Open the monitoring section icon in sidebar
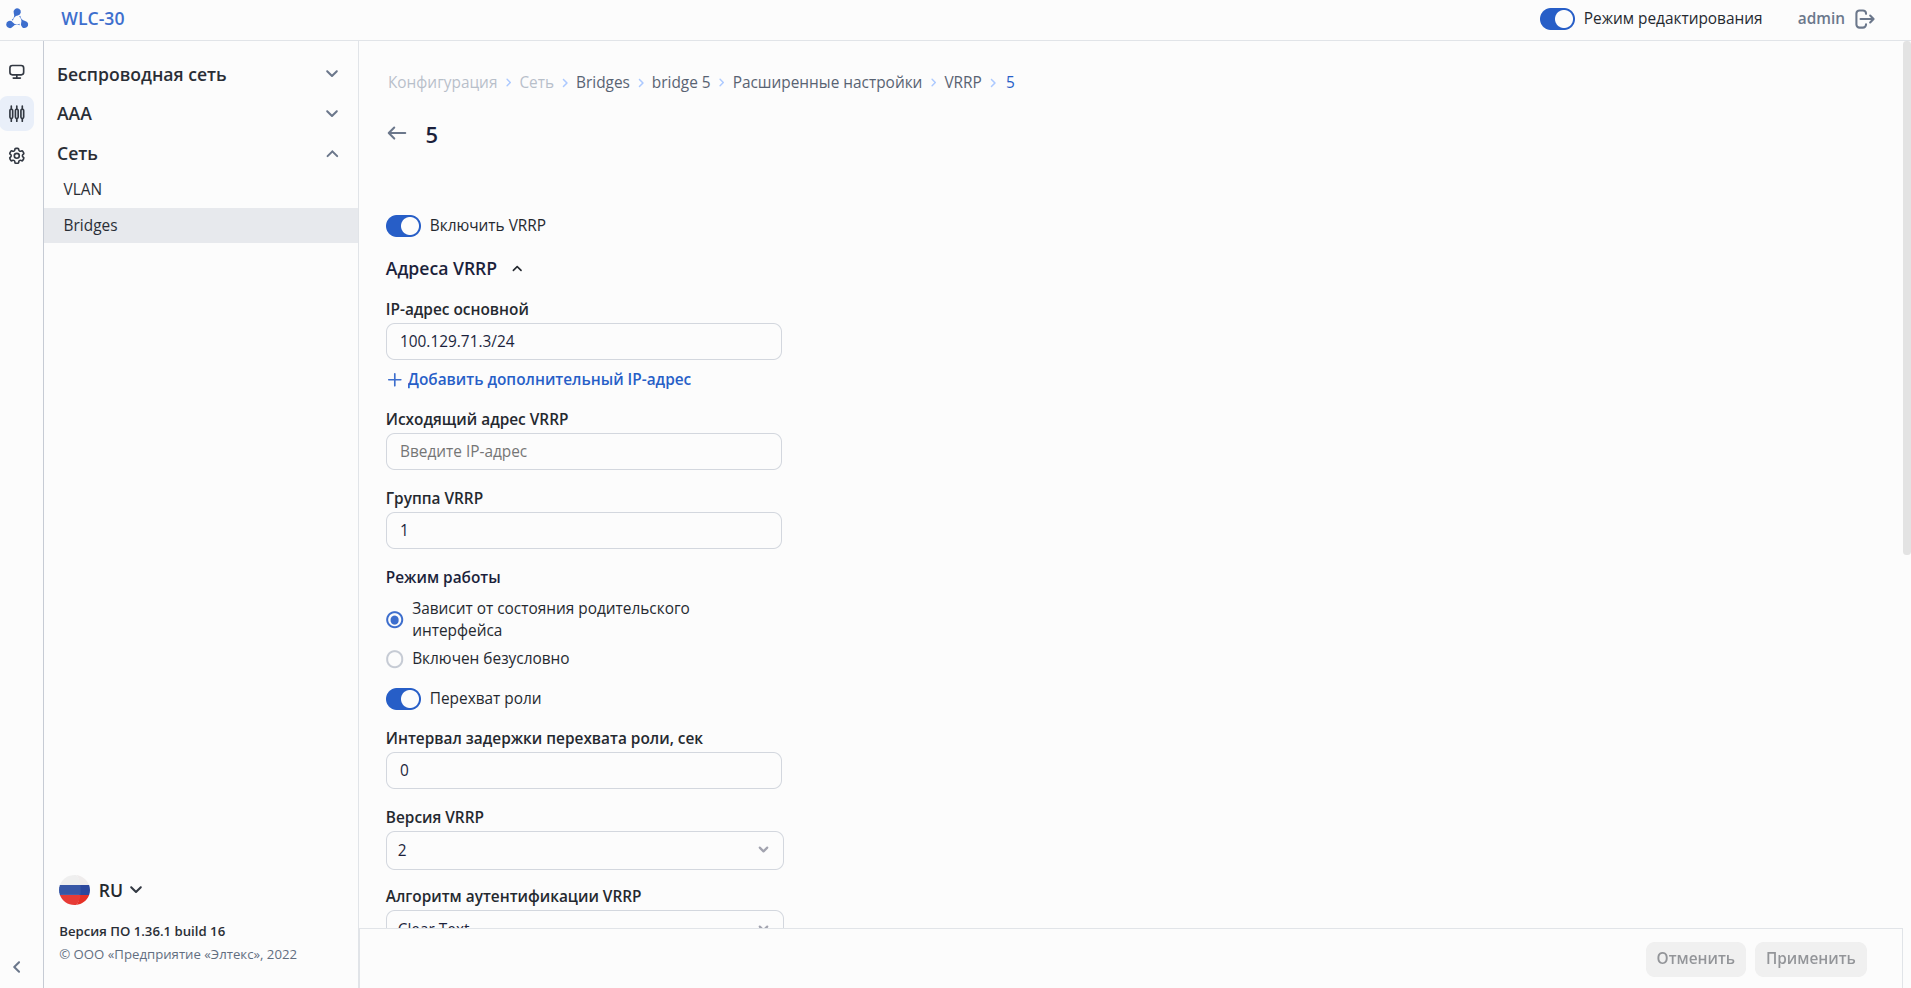The width and height of the screenshot is (1911, 988). tap(17, 72)
